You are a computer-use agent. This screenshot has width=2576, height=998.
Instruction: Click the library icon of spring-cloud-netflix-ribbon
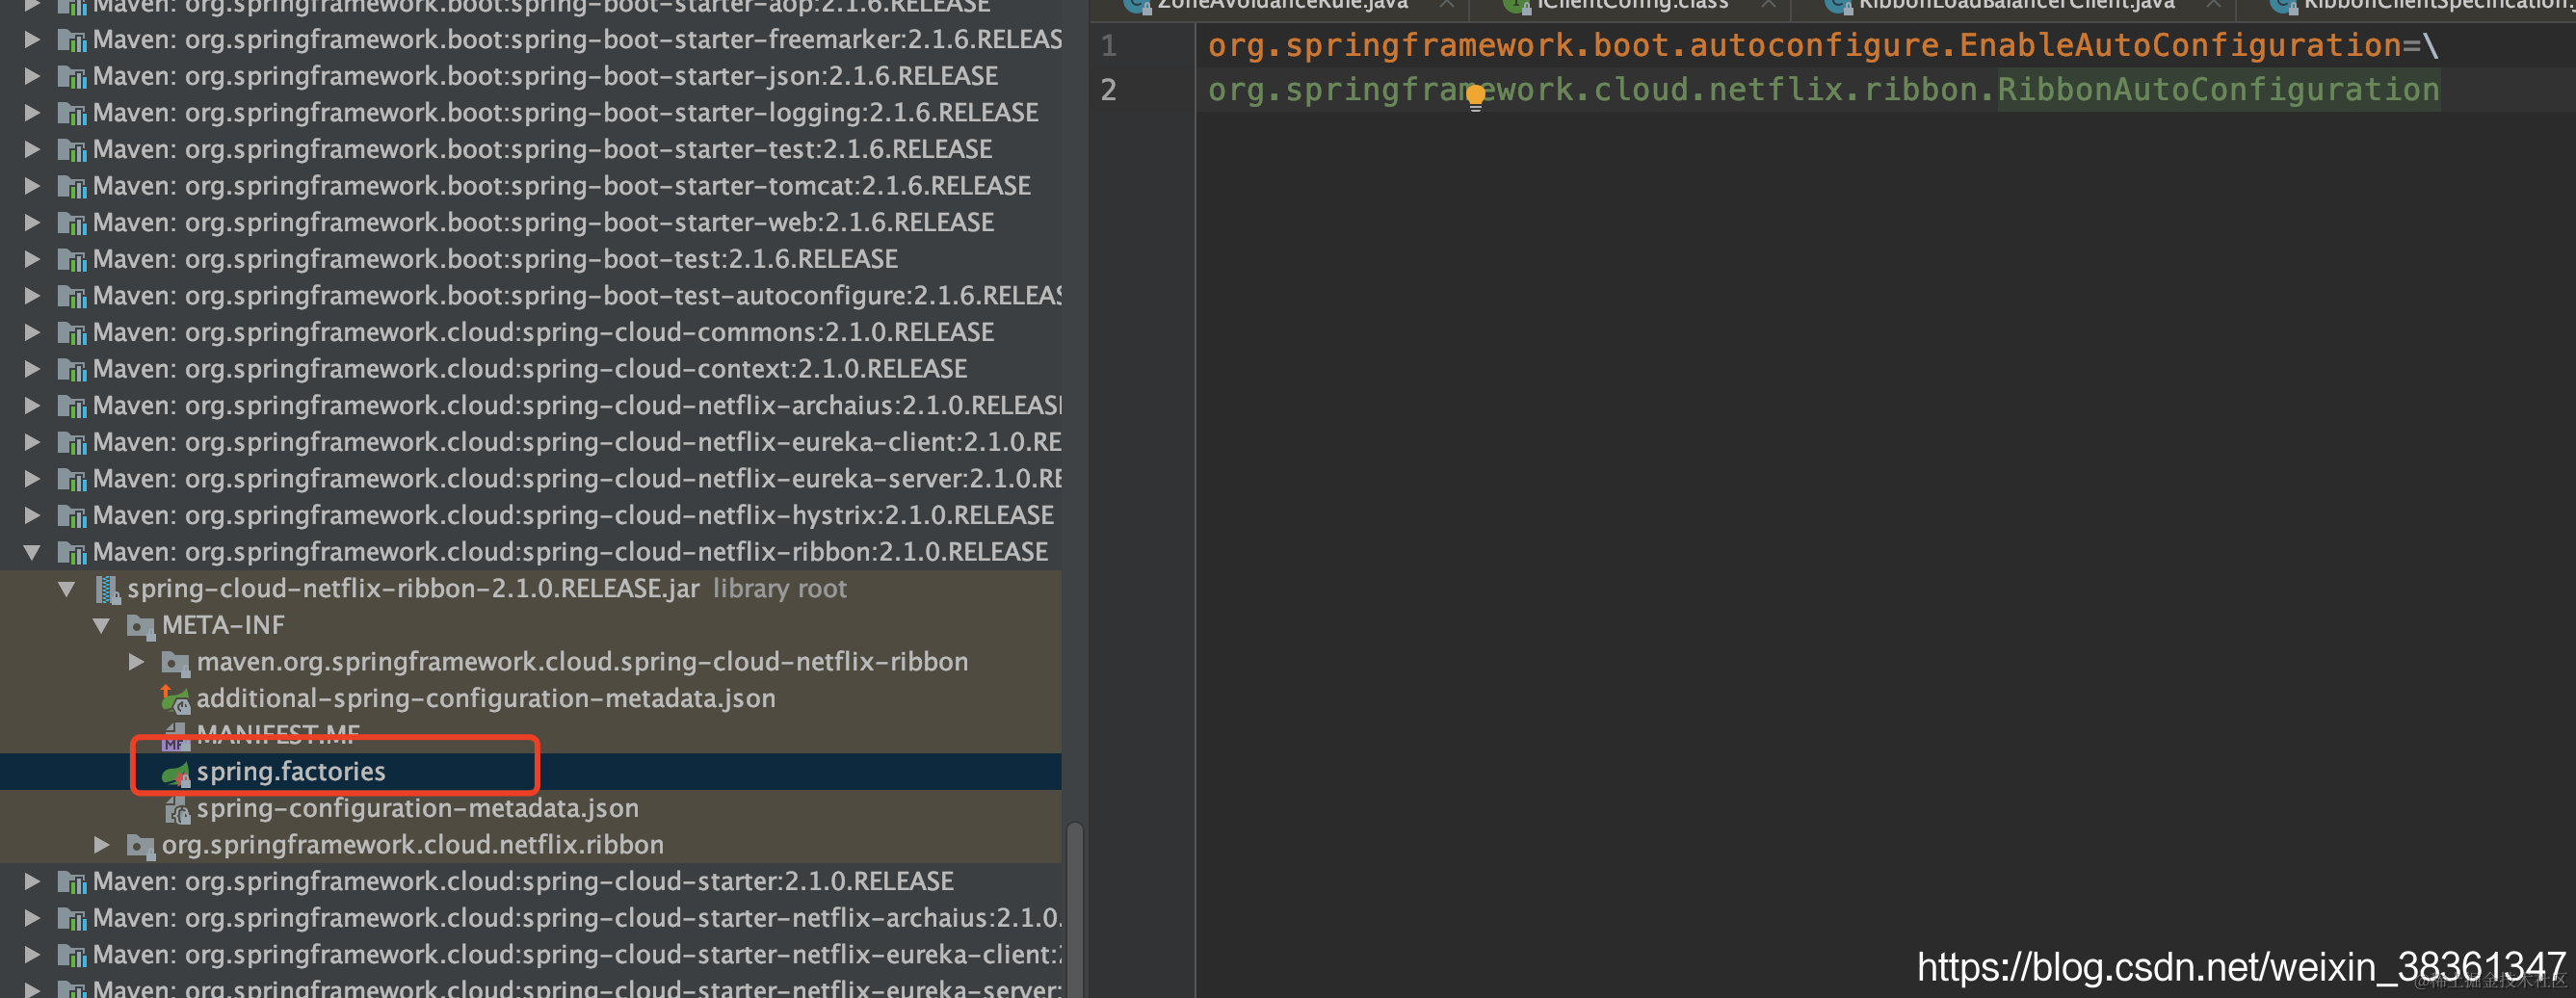(72, 553)
